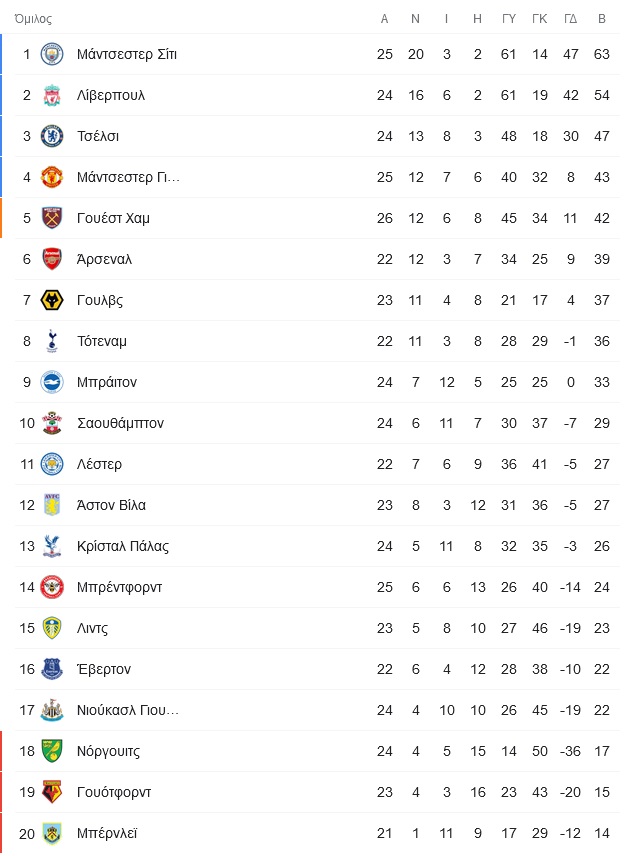The width and height of the screenshot is (634, 856).
Task: Click the Burnley crest beside Μπέρνλεϊ
Action: pos(52,833)
